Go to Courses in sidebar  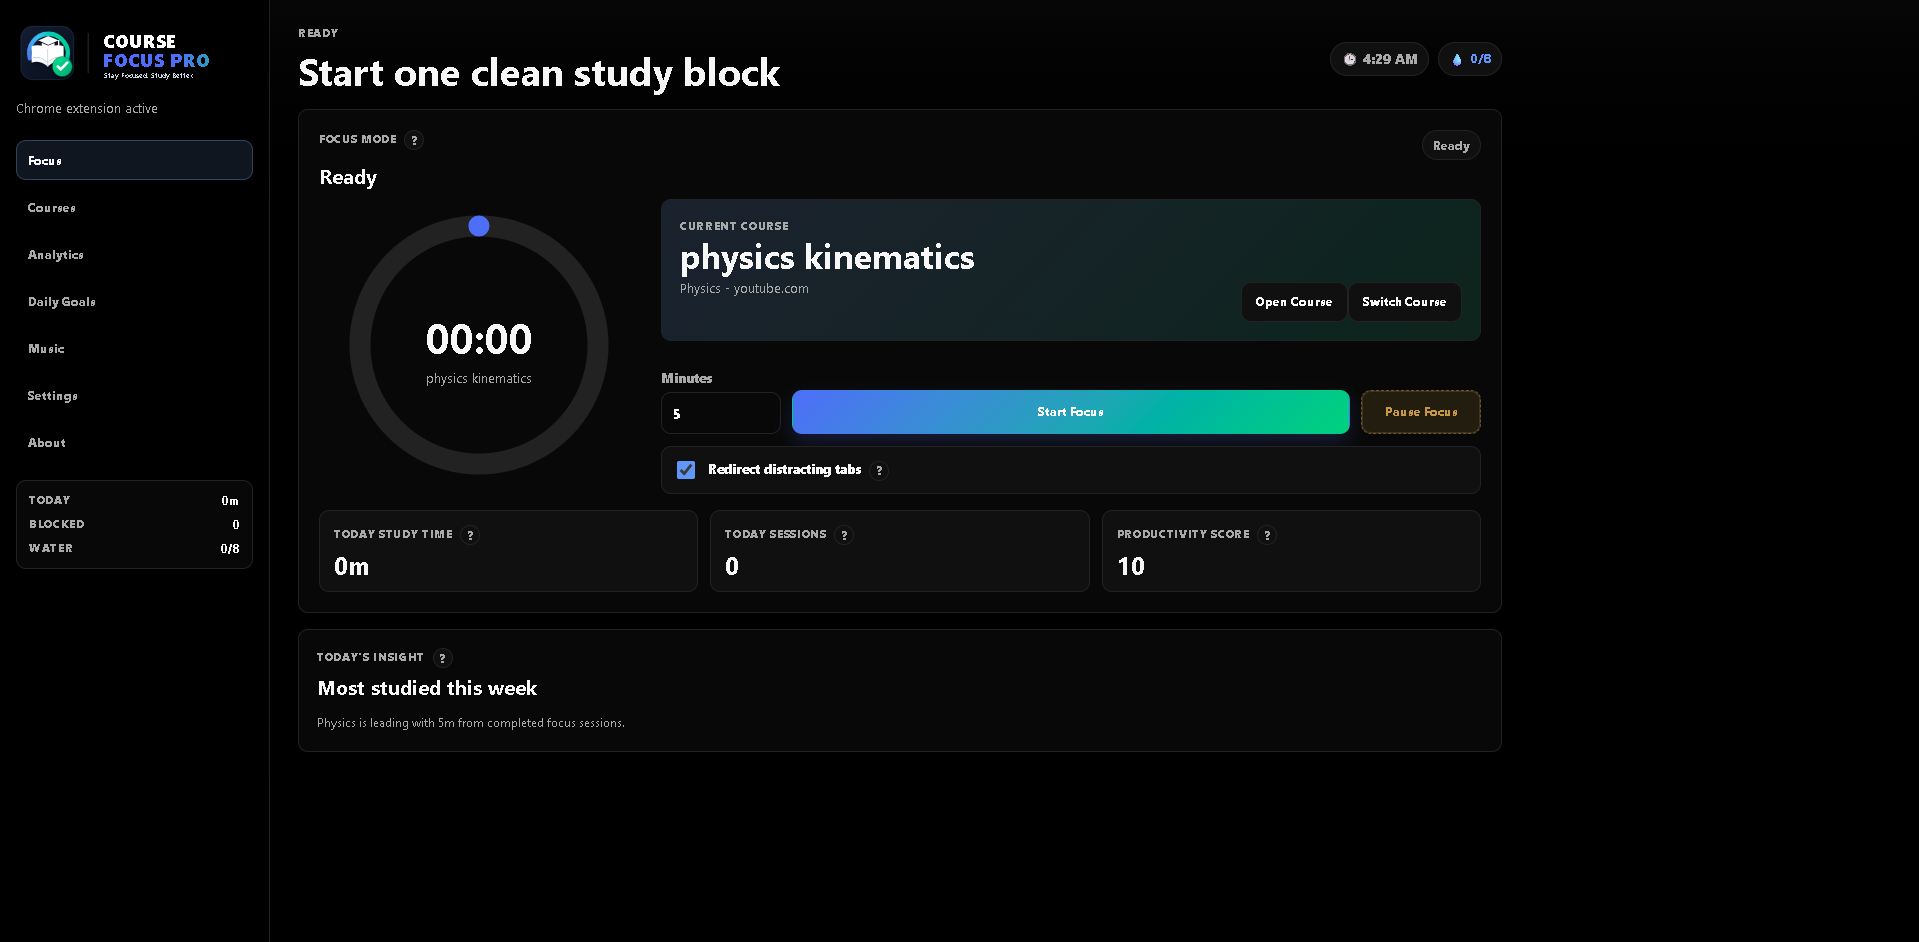[134, 207]
